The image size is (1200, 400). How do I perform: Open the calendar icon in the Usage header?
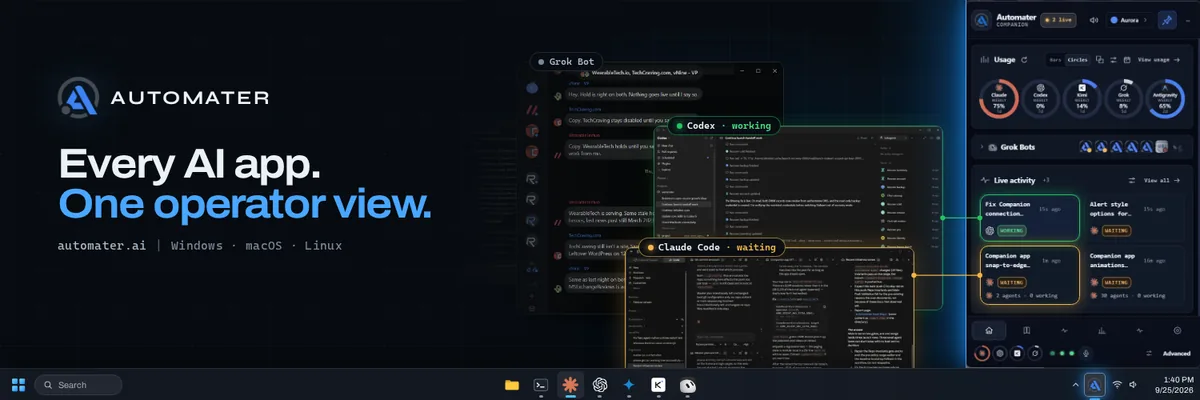[1127, 60]
